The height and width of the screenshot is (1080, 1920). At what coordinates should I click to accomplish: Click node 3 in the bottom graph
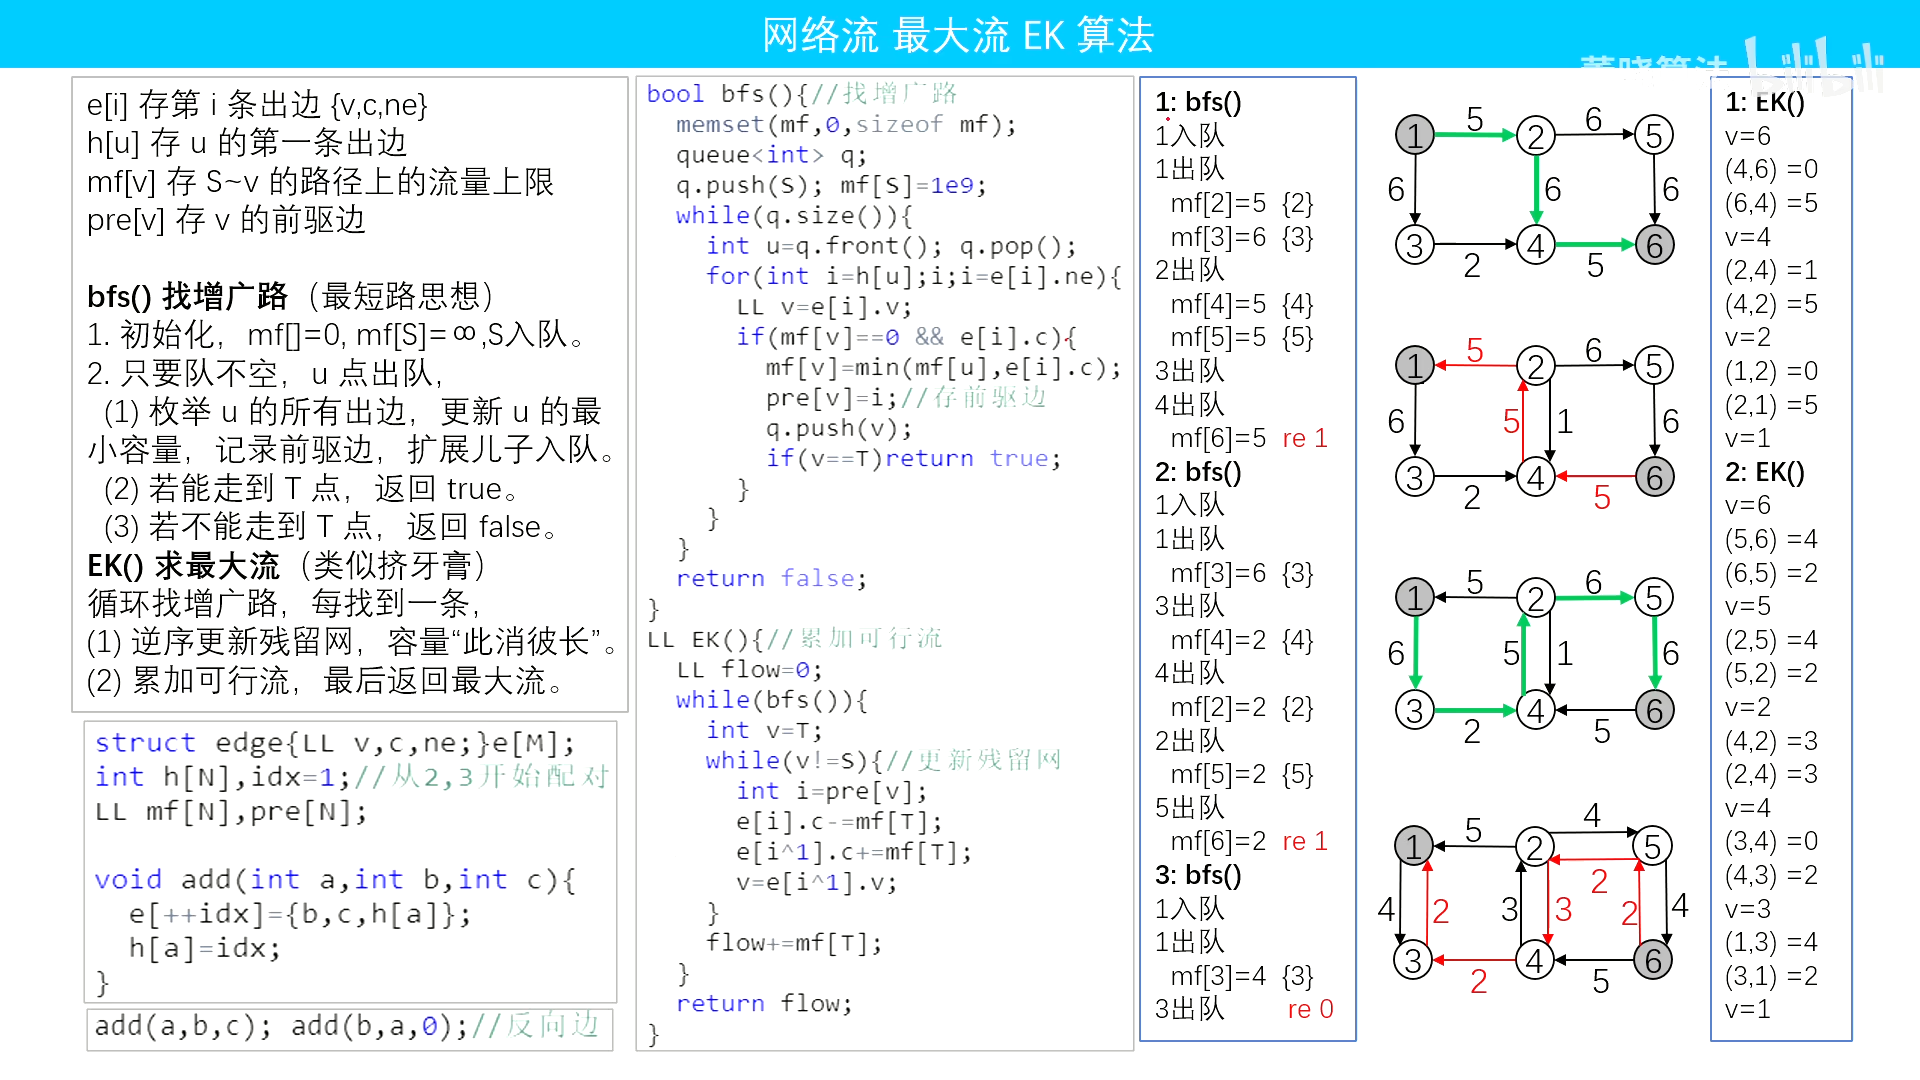tap(1413, 961)
